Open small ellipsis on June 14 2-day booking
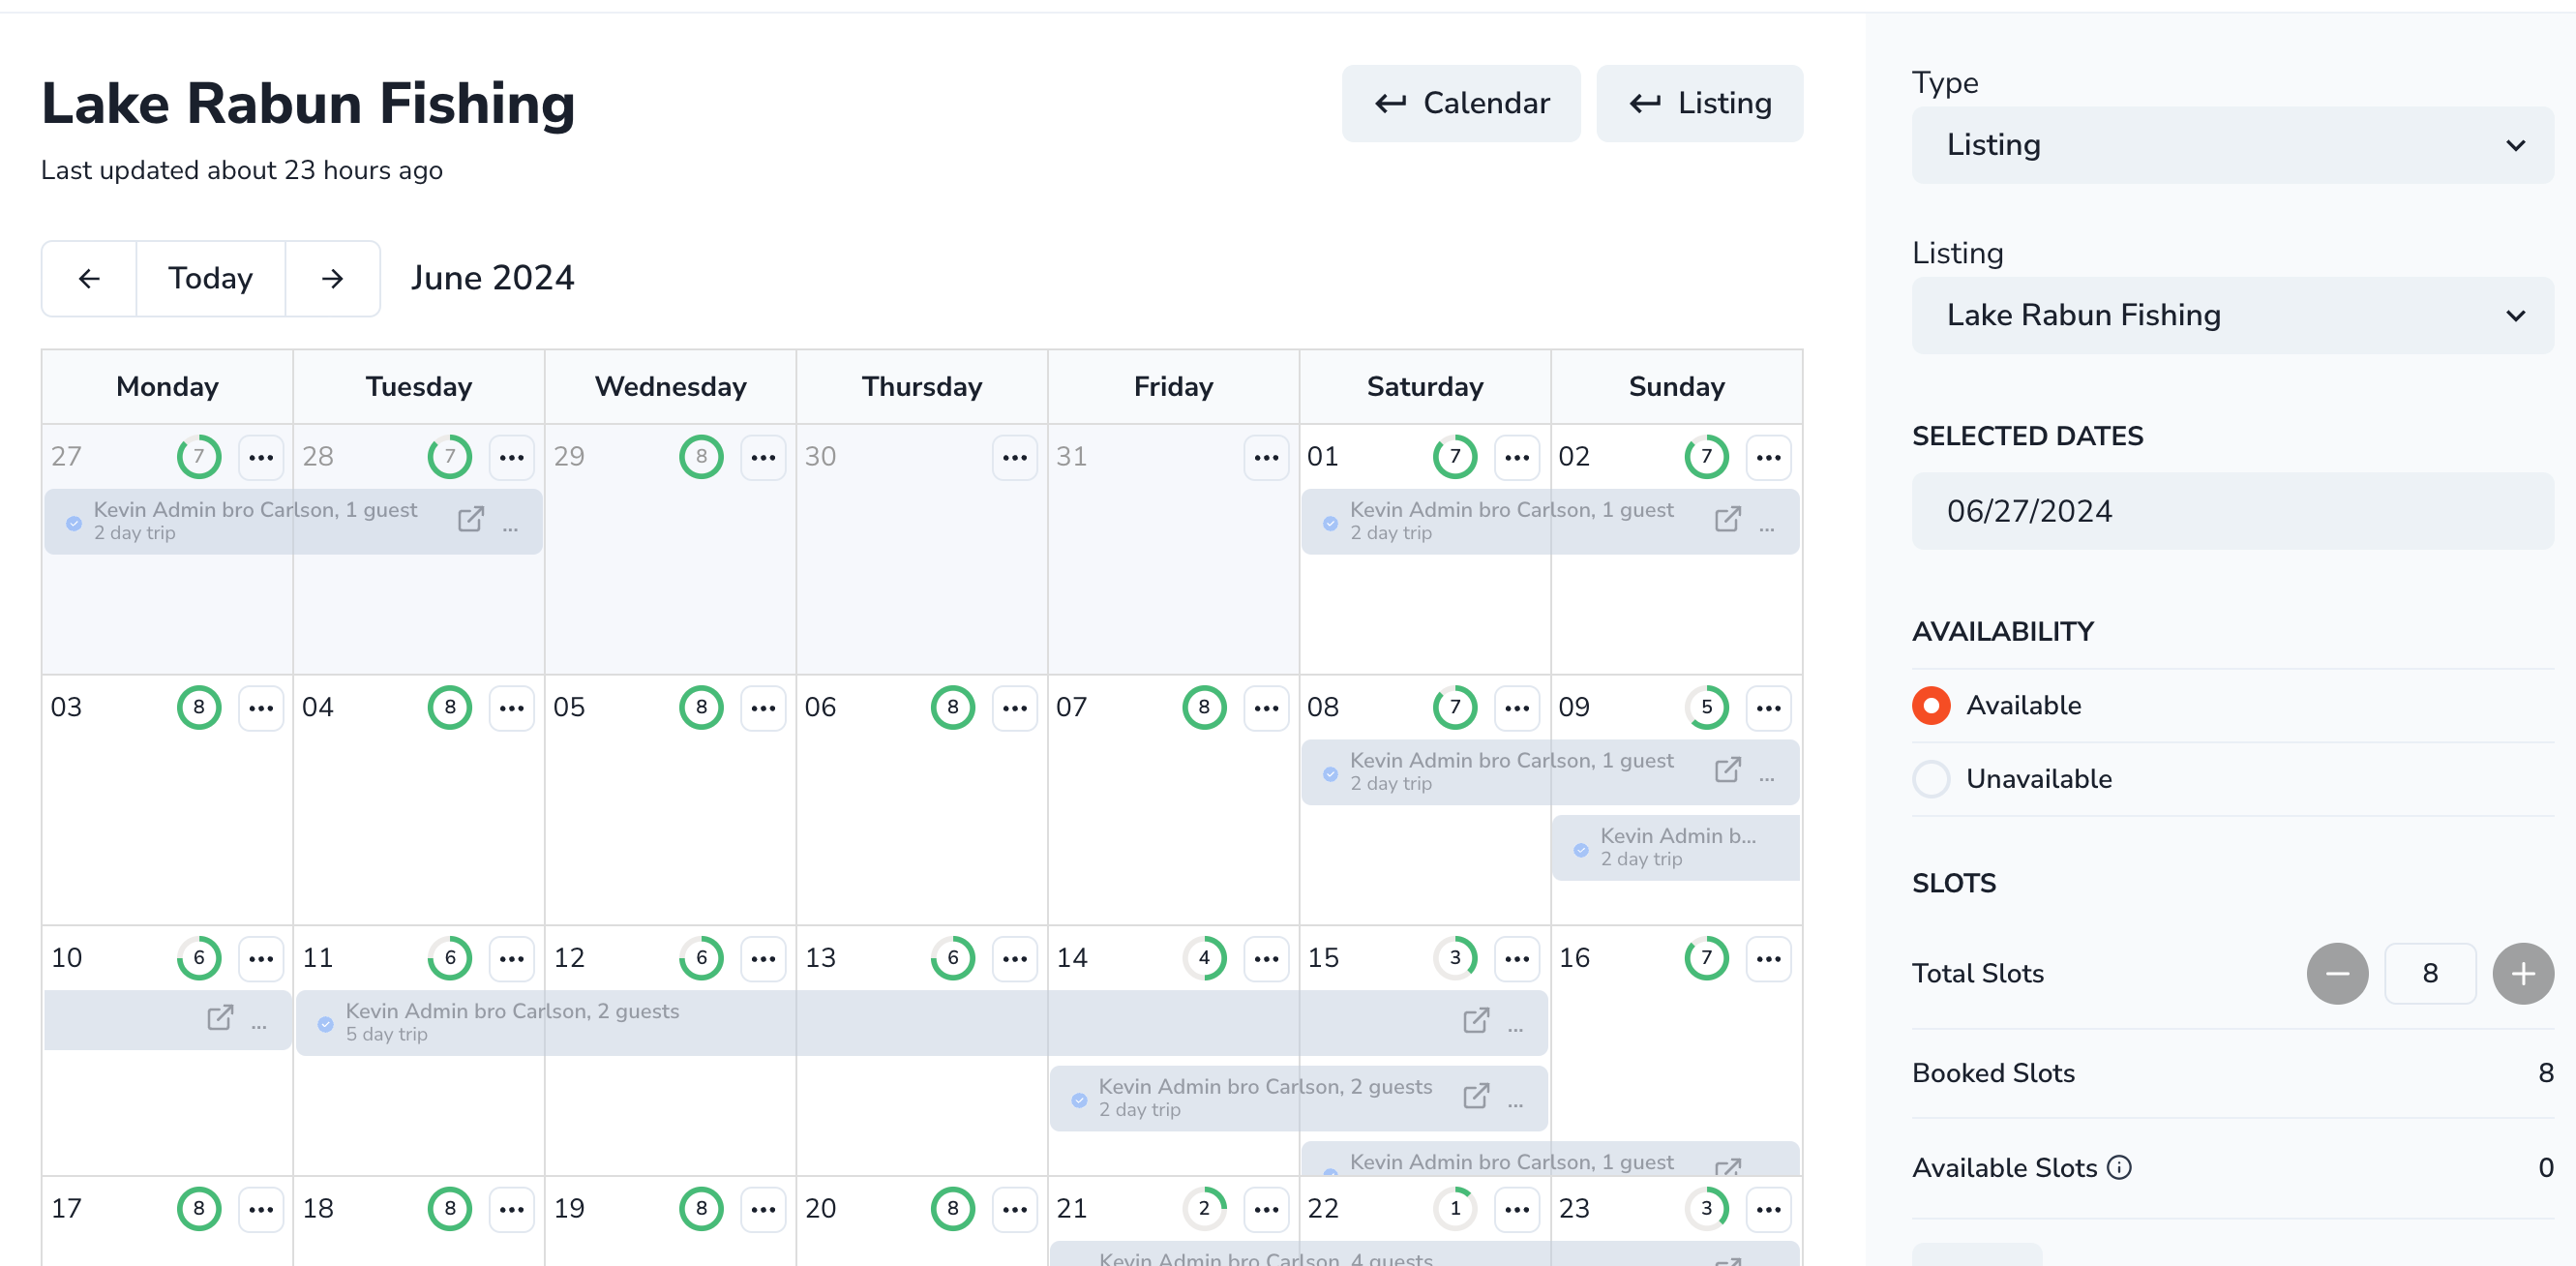Screen dimensions: 2576x1266 click(x=1515, y=1104)
